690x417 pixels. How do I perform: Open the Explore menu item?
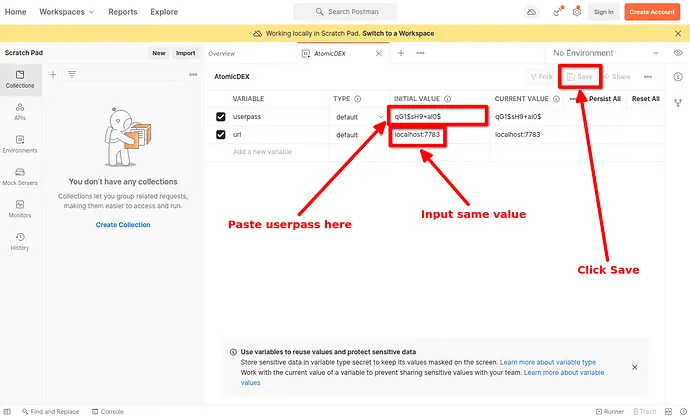pos(164,12)
